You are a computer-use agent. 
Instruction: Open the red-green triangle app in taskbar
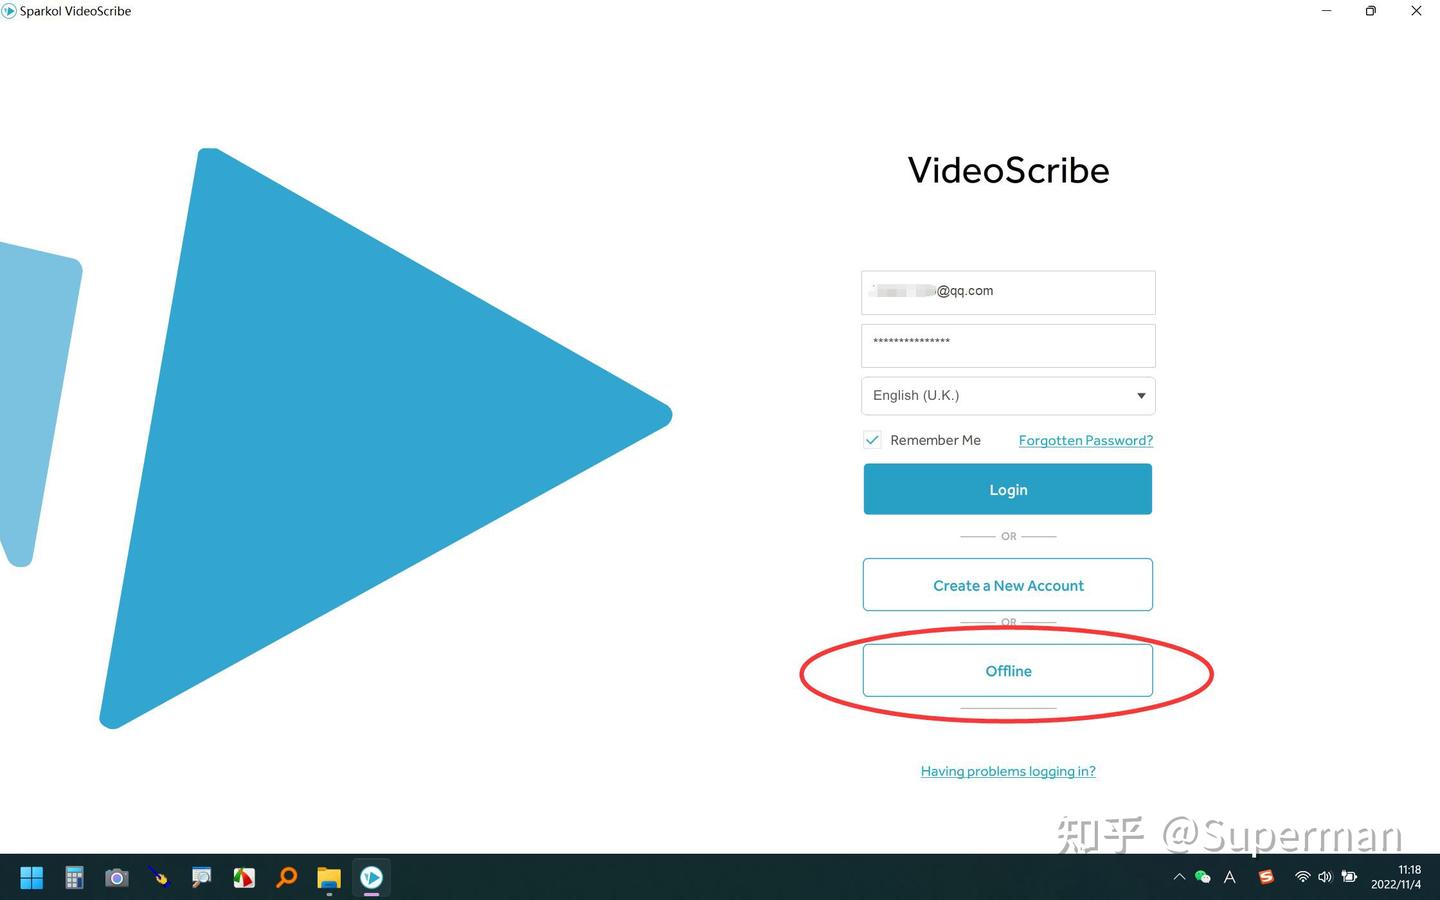point(244,878)
